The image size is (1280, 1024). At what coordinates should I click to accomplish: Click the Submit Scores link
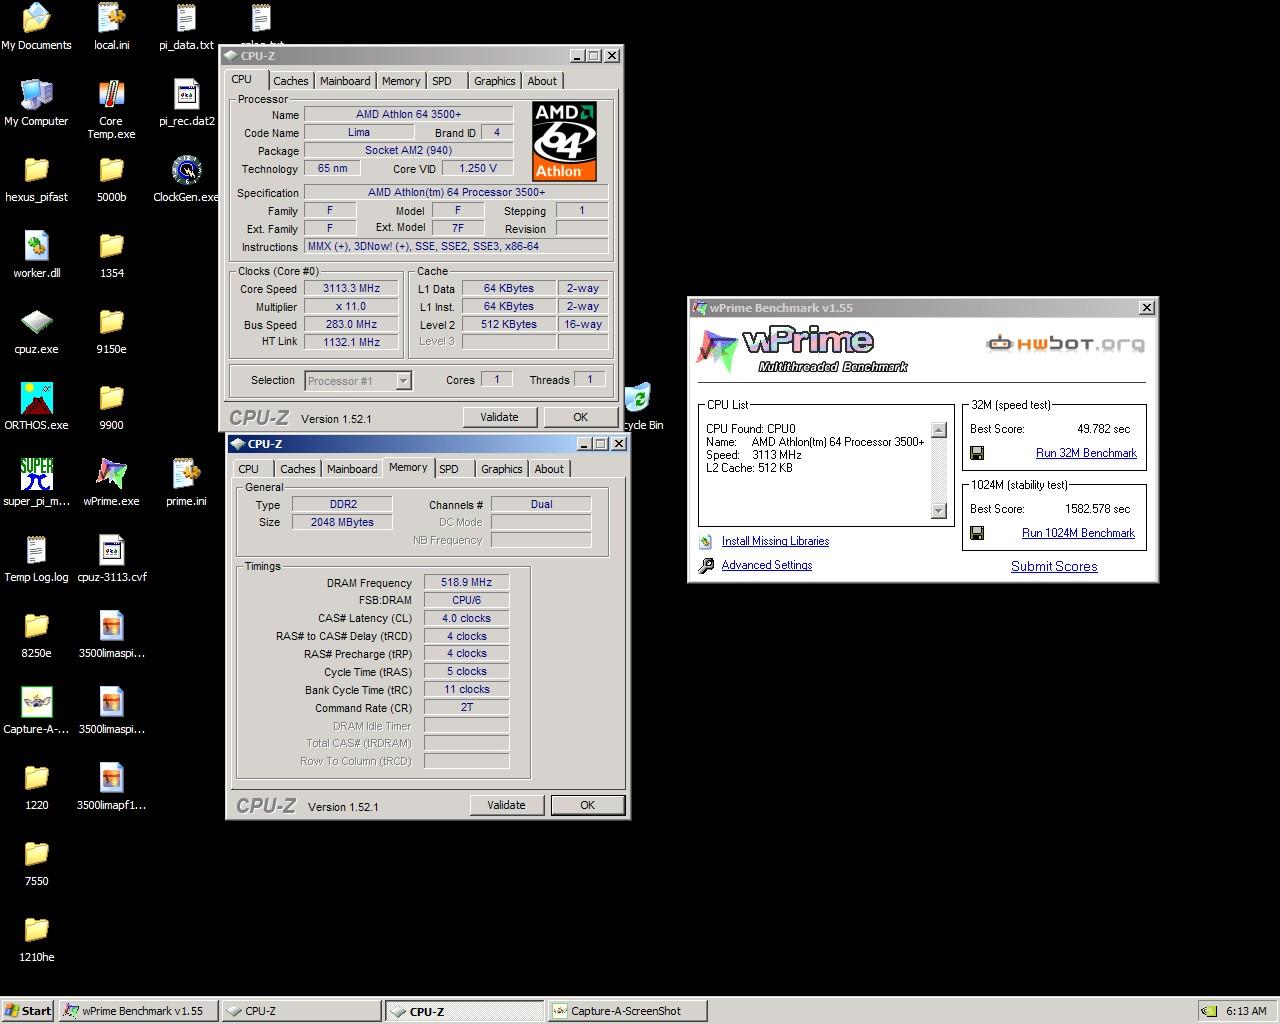tap(1054, 566)
